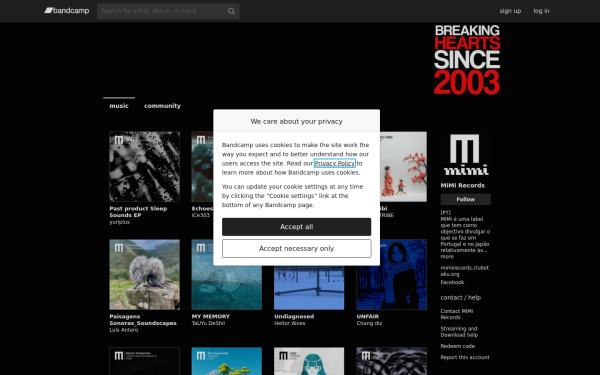The height and width of the screenshot is (375, 600).
Task: Click the Chang diz artist name
Action: tap(369, 323)
